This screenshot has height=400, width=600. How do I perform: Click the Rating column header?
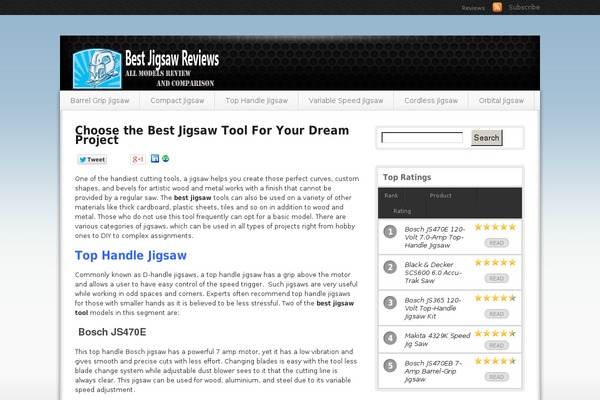pyautogui.click(x=402, y=211)
